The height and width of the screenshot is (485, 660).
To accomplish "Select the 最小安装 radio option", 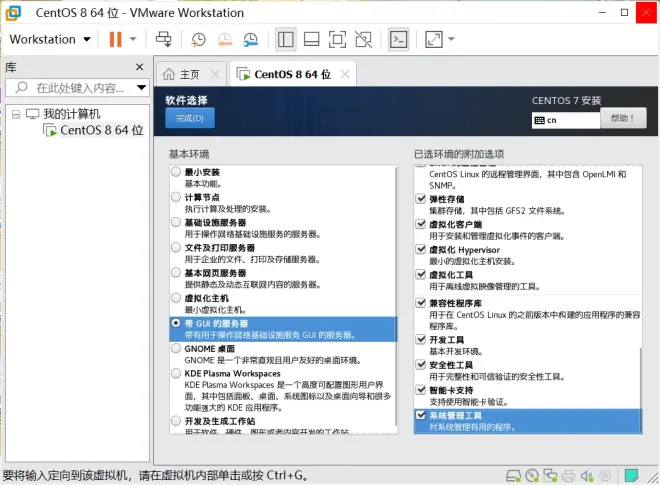I will pos(176,172).
